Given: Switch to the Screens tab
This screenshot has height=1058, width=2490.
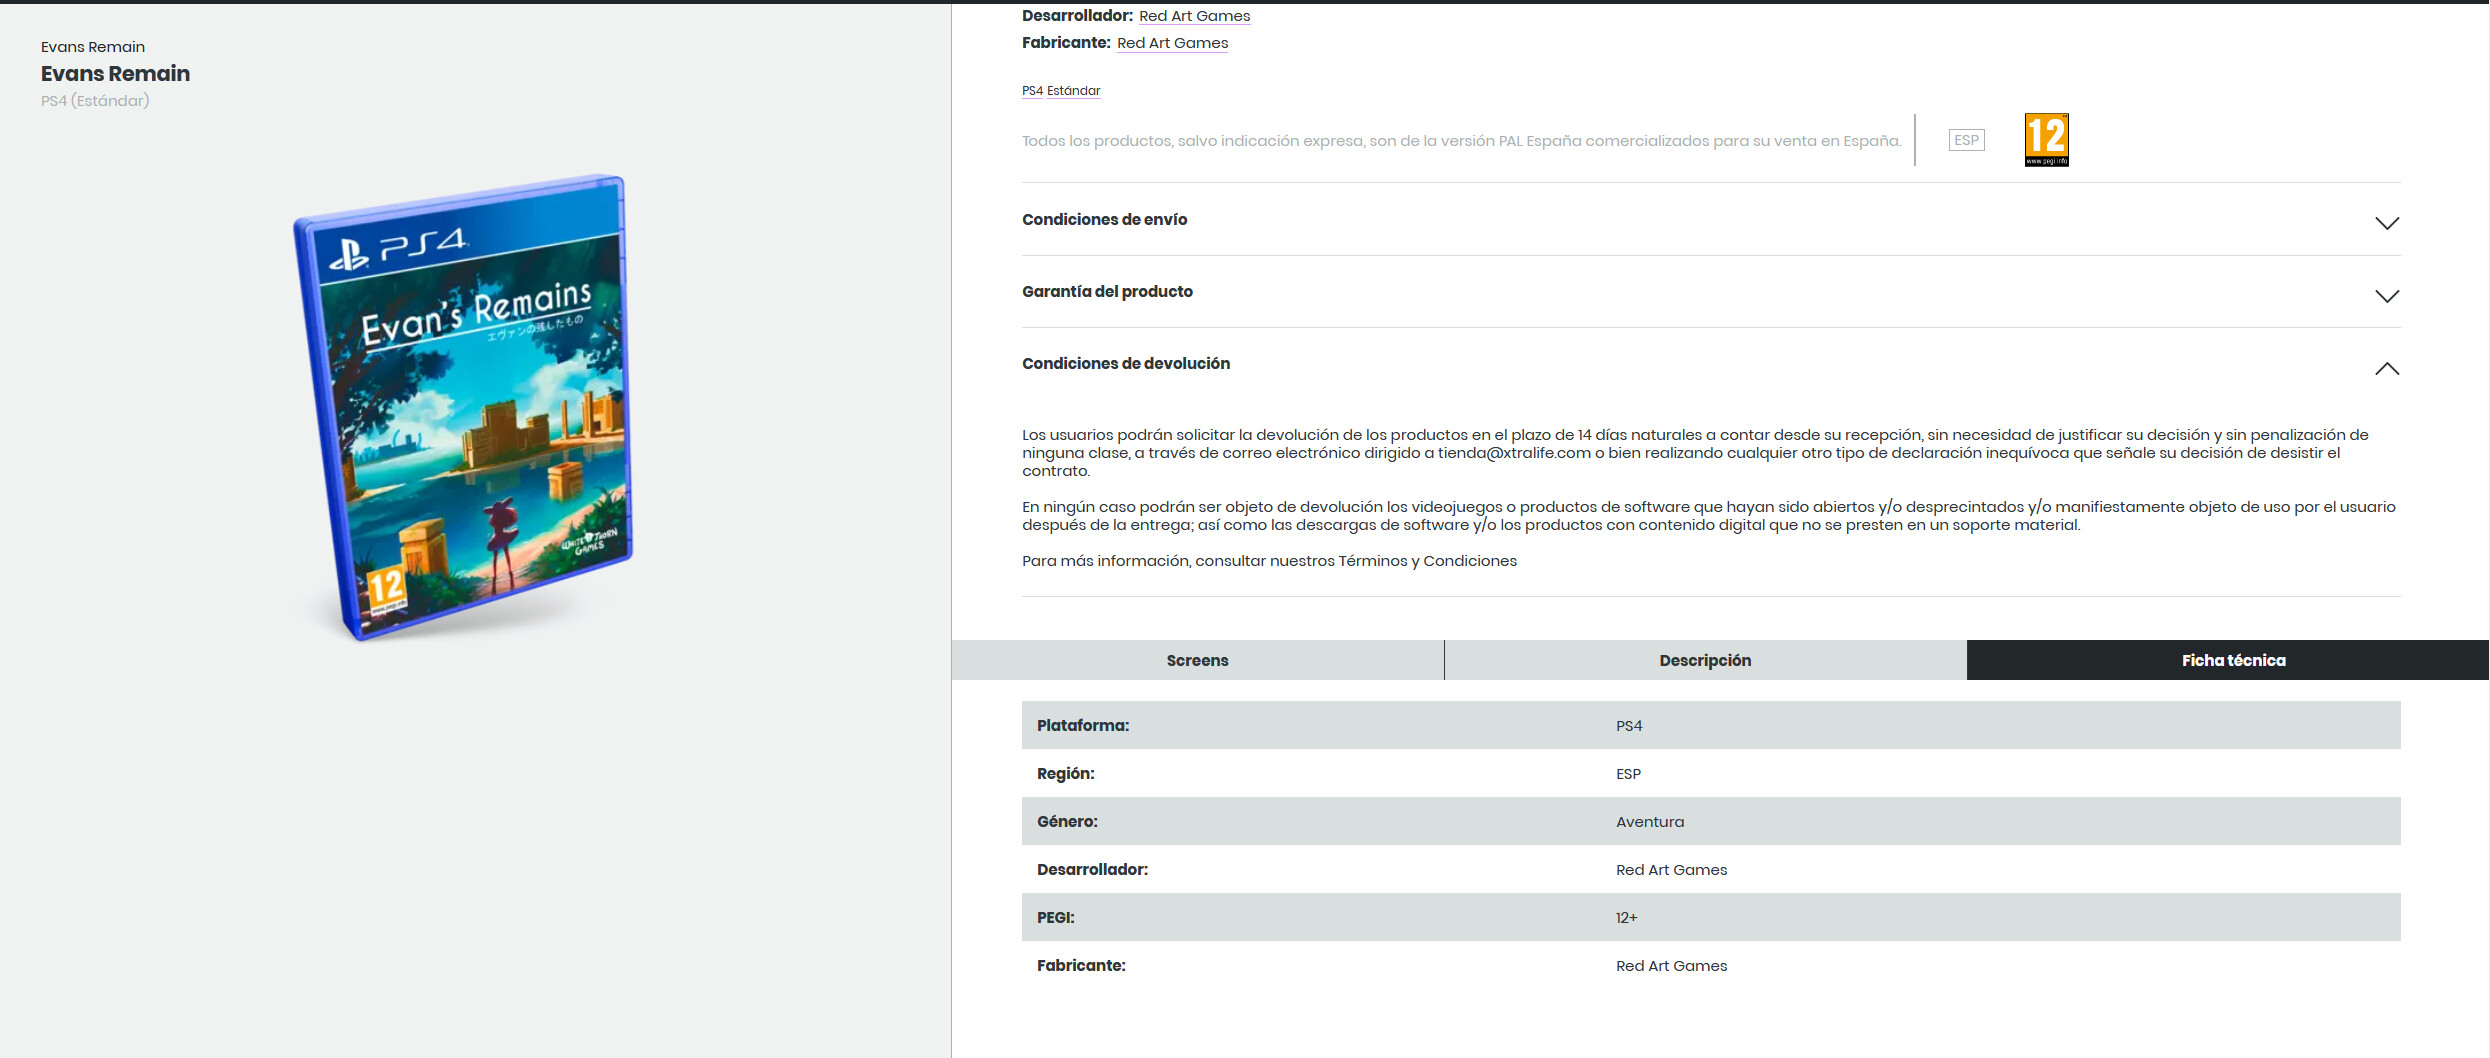Looking at the screenshot, I should [x=1198, y=660].
